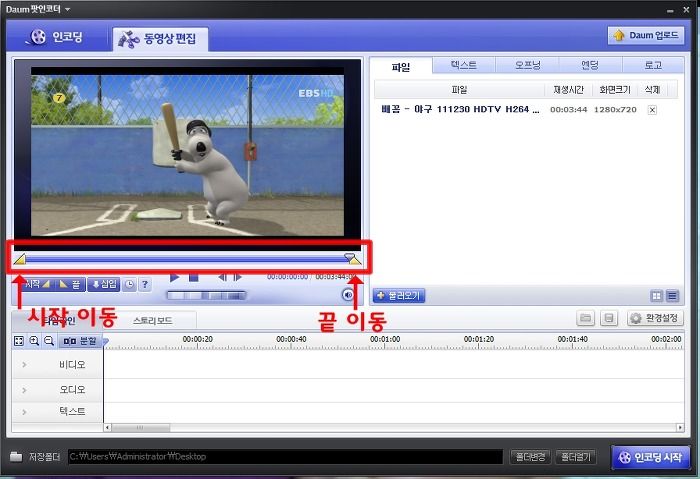Start encoding with 인코딩 시작 button
The image size is (700, 479).
[650, 457]
